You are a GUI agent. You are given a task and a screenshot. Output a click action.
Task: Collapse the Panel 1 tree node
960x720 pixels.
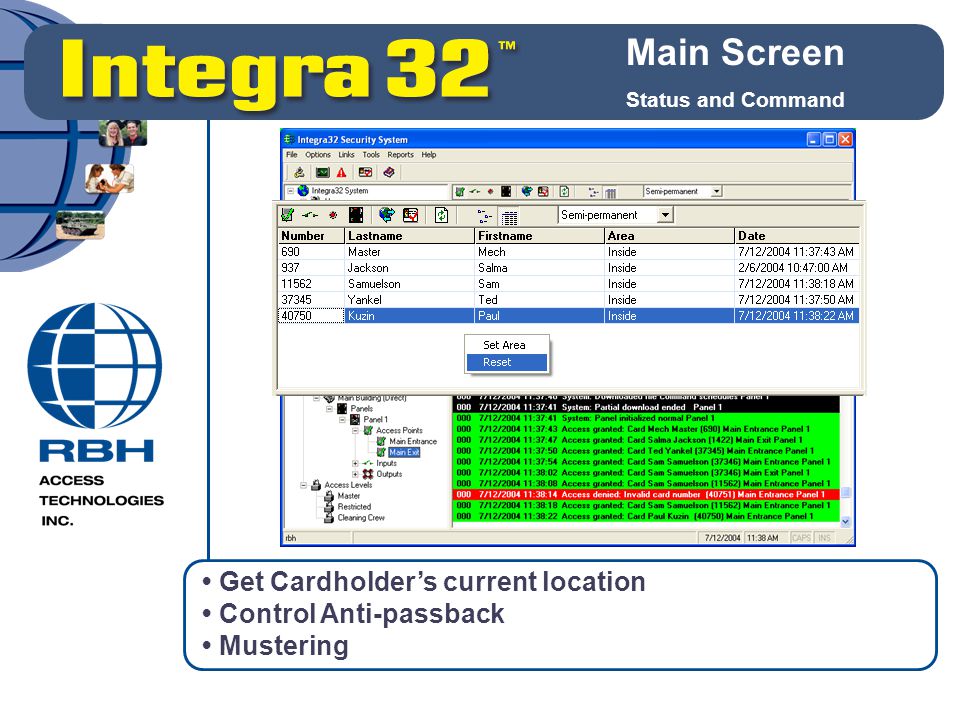(342, 419)
